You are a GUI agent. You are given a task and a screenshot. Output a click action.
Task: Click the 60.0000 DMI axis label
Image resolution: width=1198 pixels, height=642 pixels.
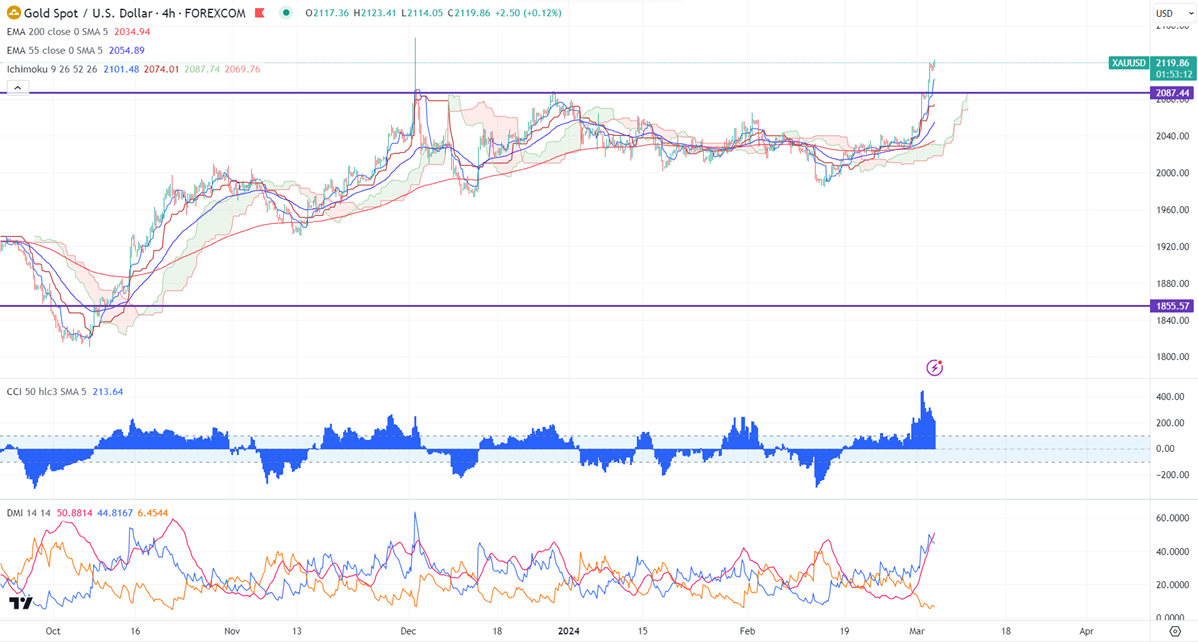tap(1173, 518)
